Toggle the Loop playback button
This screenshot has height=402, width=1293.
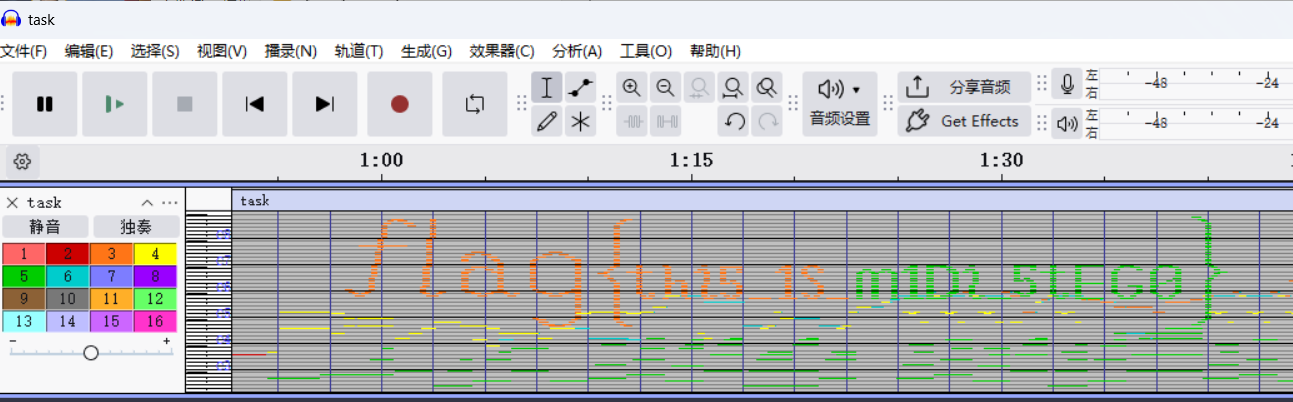[475, 104]
